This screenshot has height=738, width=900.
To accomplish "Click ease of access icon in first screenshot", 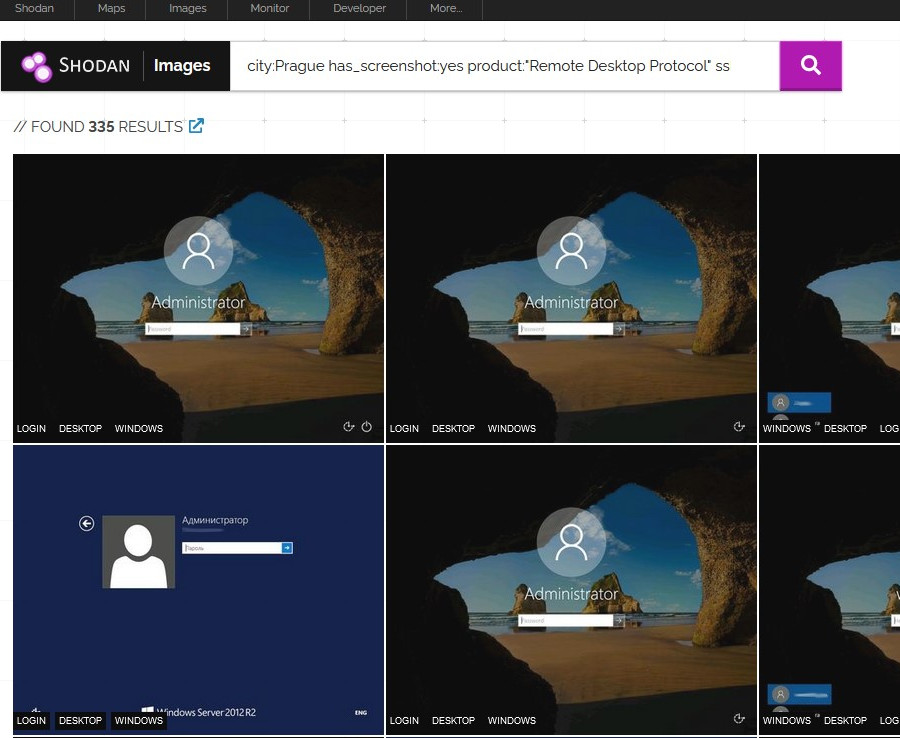I will point(348,426).
